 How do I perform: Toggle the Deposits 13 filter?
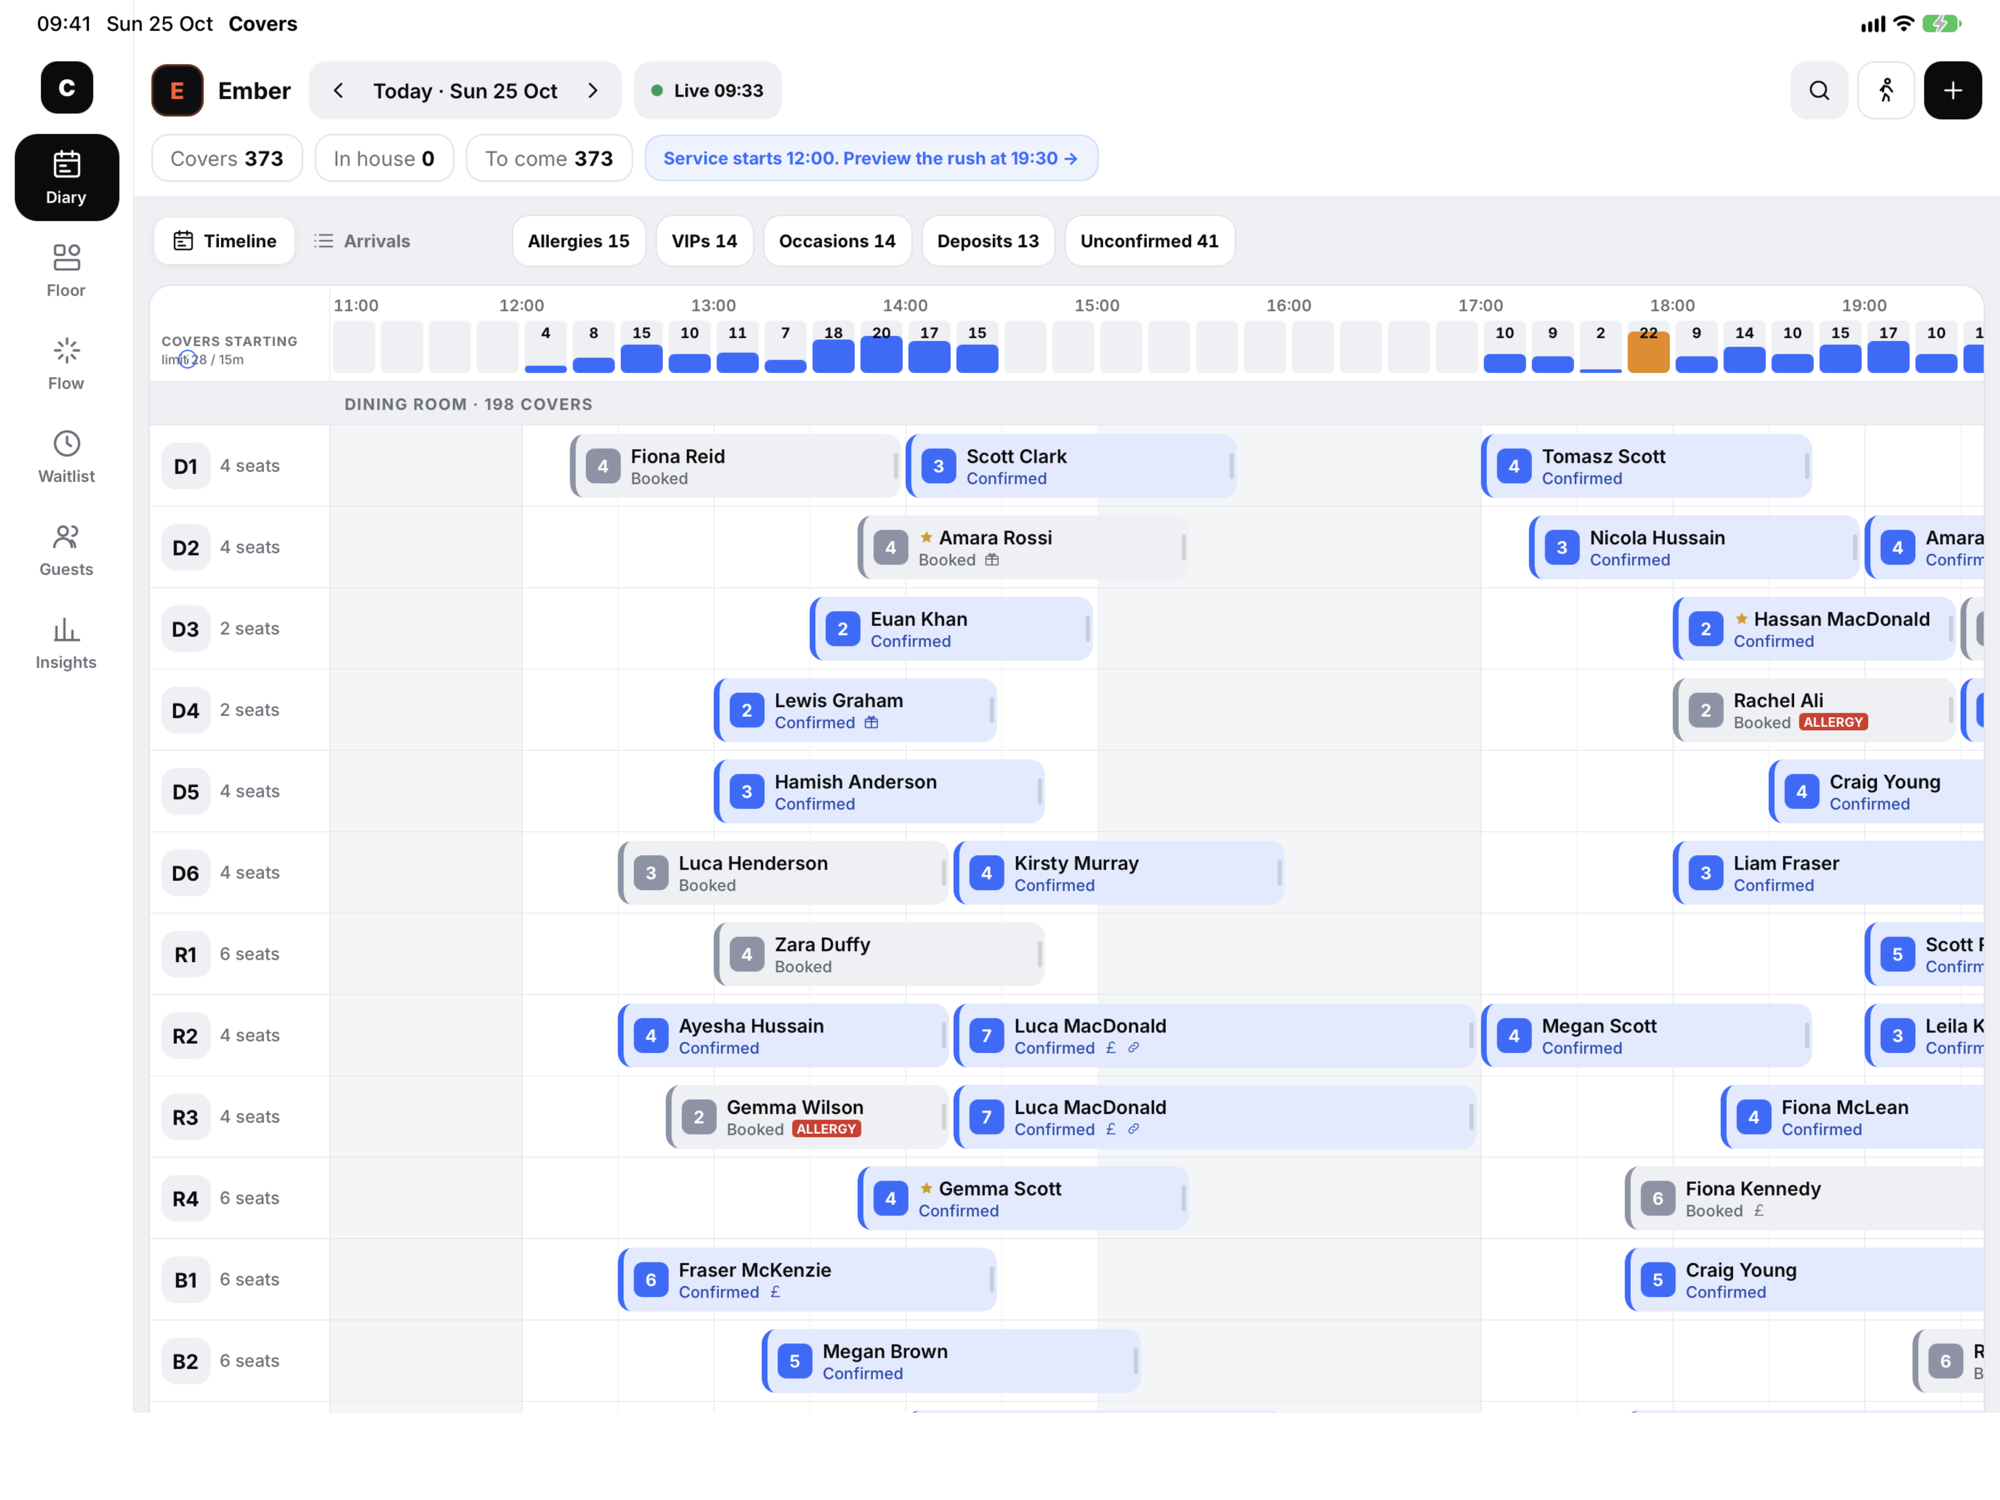(x=988, y=241)
